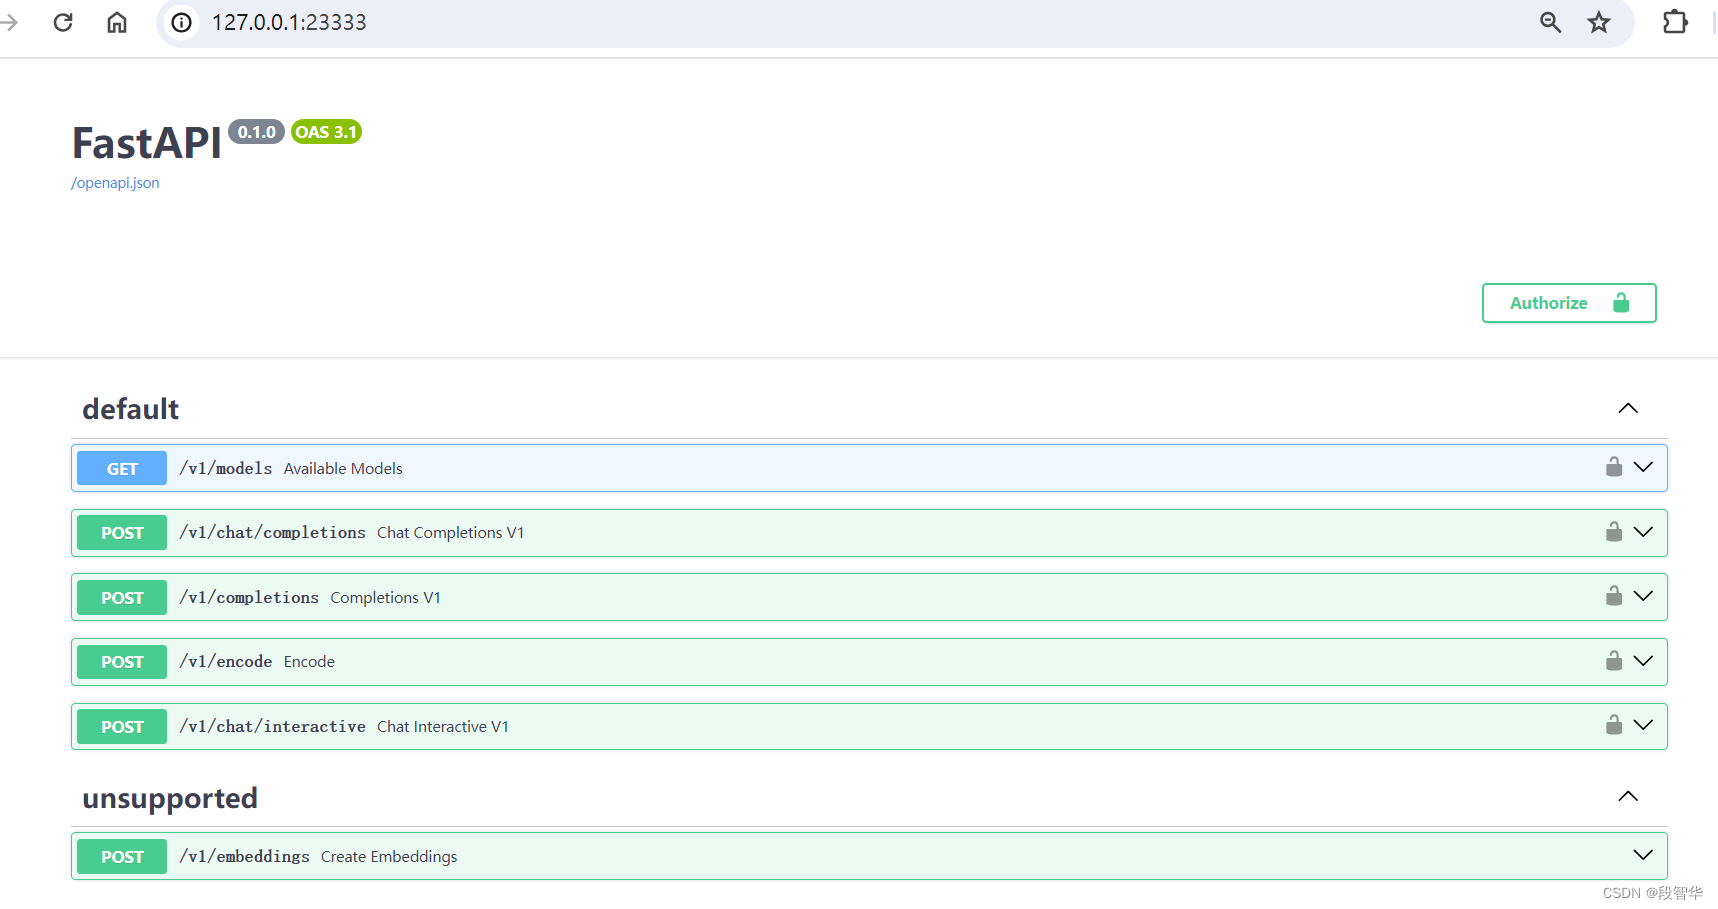Click the OAS 3.1 badge
This screenshot has height=909, width=1718.
pyautogui.click(x=326, y=132)
